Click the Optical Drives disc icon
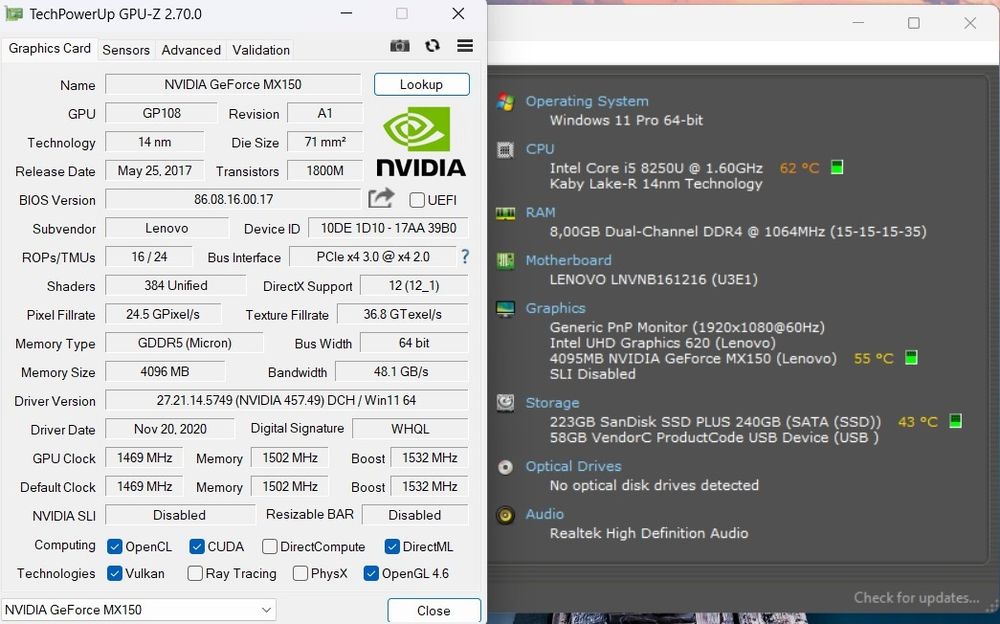The image size is (1000, 624). (x=506, y=467)
